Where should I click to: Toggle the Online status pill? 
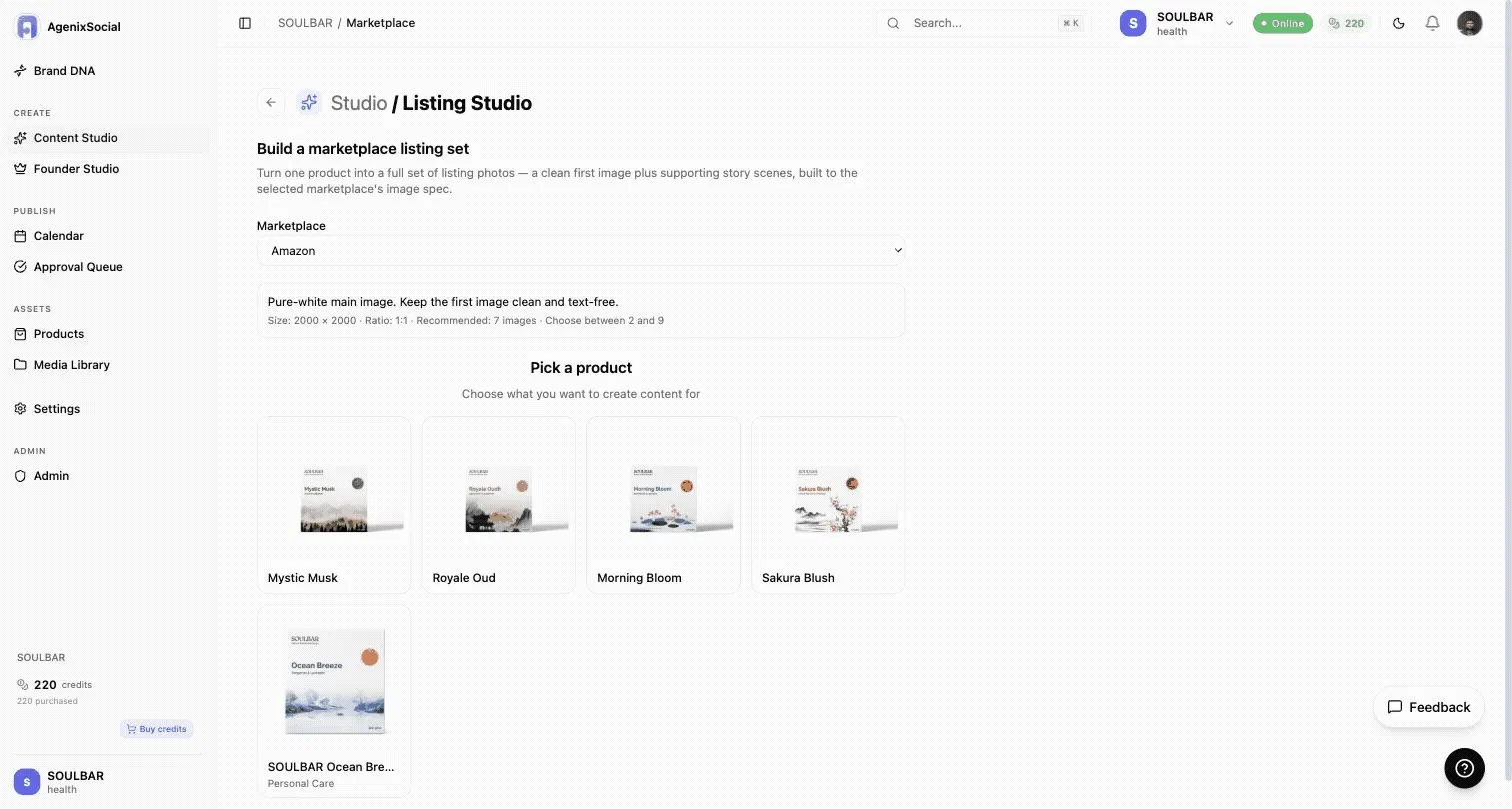(x=1283, y=23)
